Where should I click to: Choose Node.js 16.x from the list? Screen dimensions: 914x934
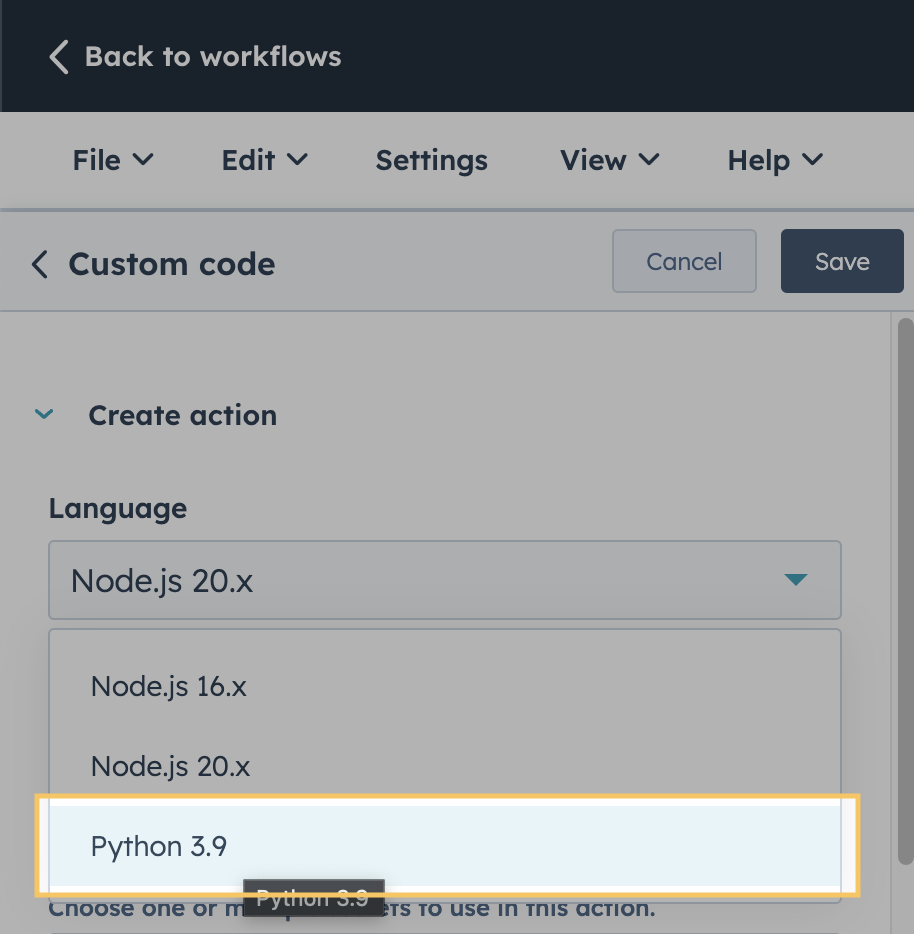(444, 686)
